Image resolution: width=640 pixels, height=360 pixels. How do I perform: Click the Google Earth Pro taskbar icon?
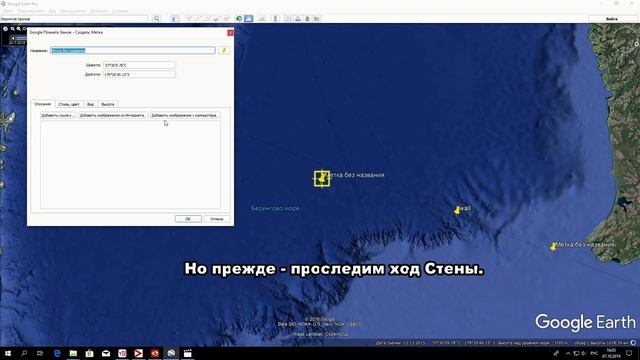pyautogui.click(x=171, y=353)
